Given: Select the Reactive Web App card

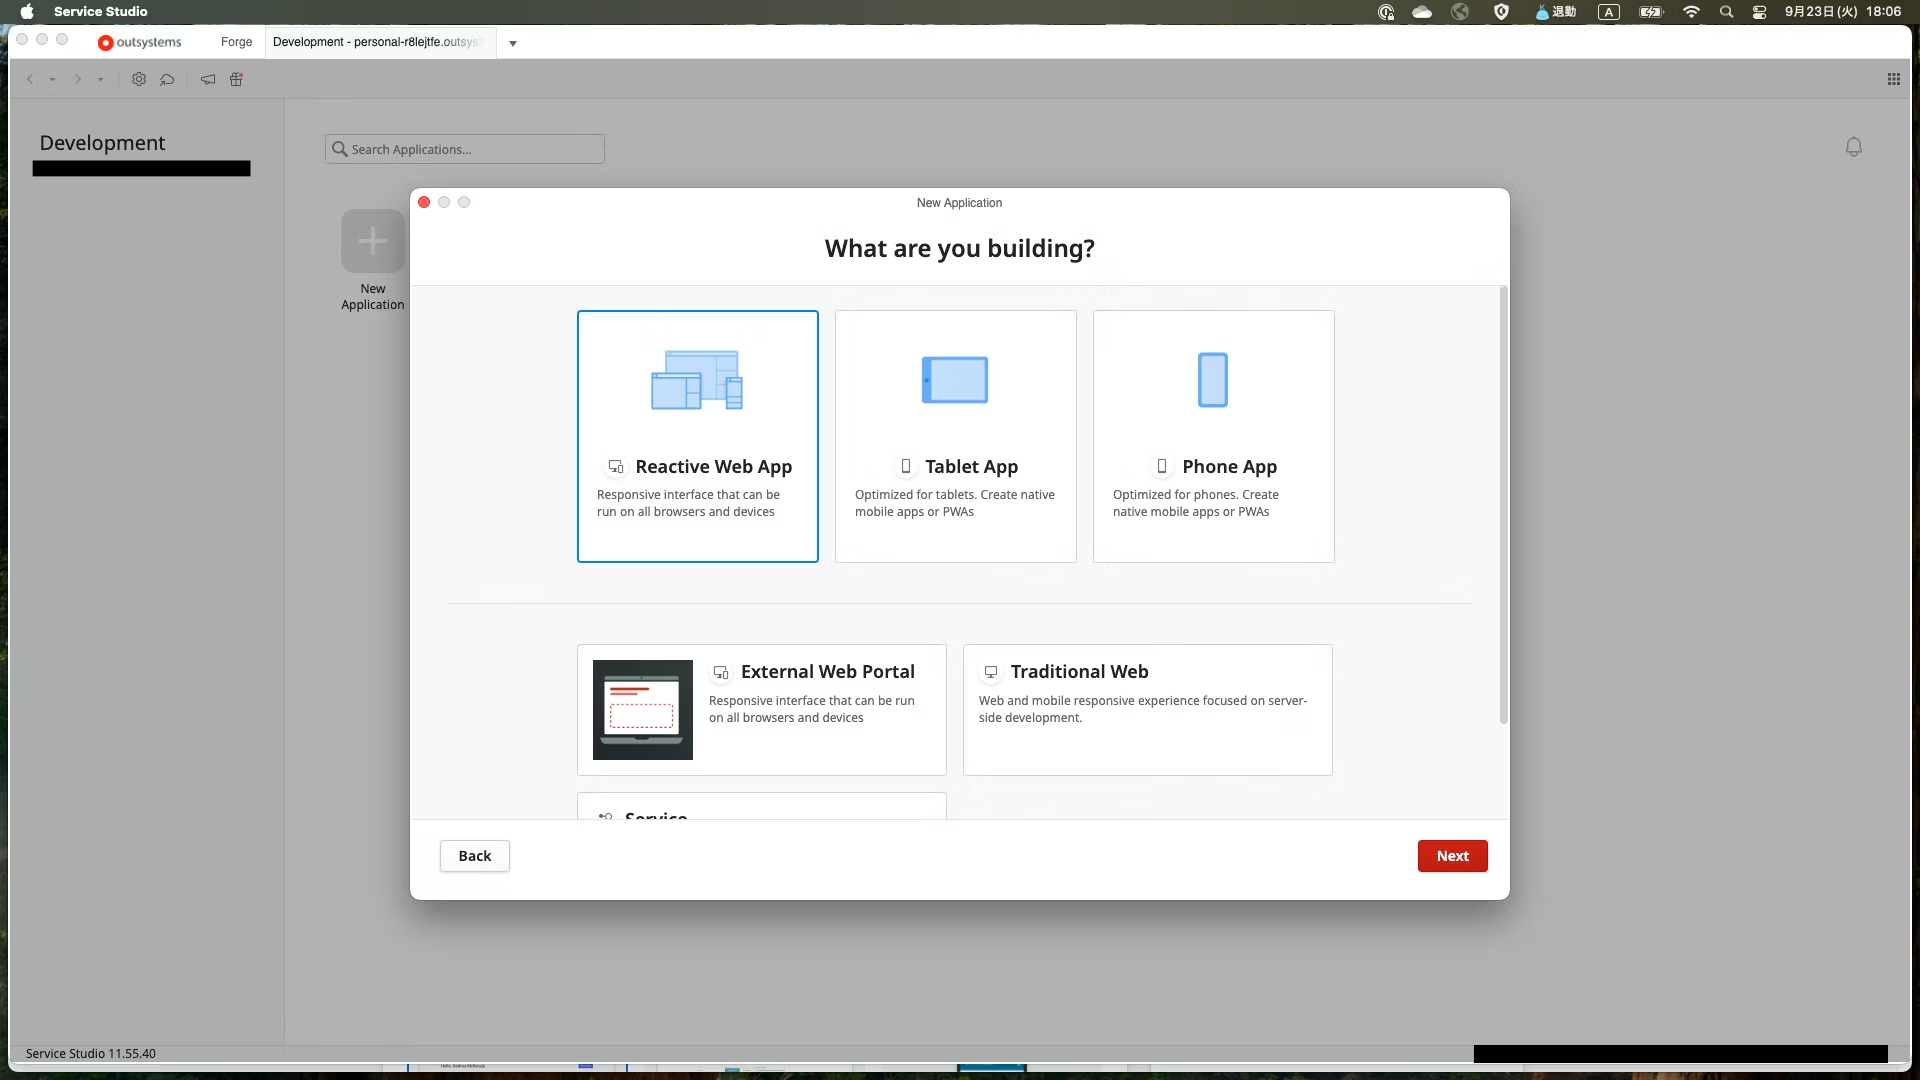Looking at the screenshot, I should coord(697,436).
